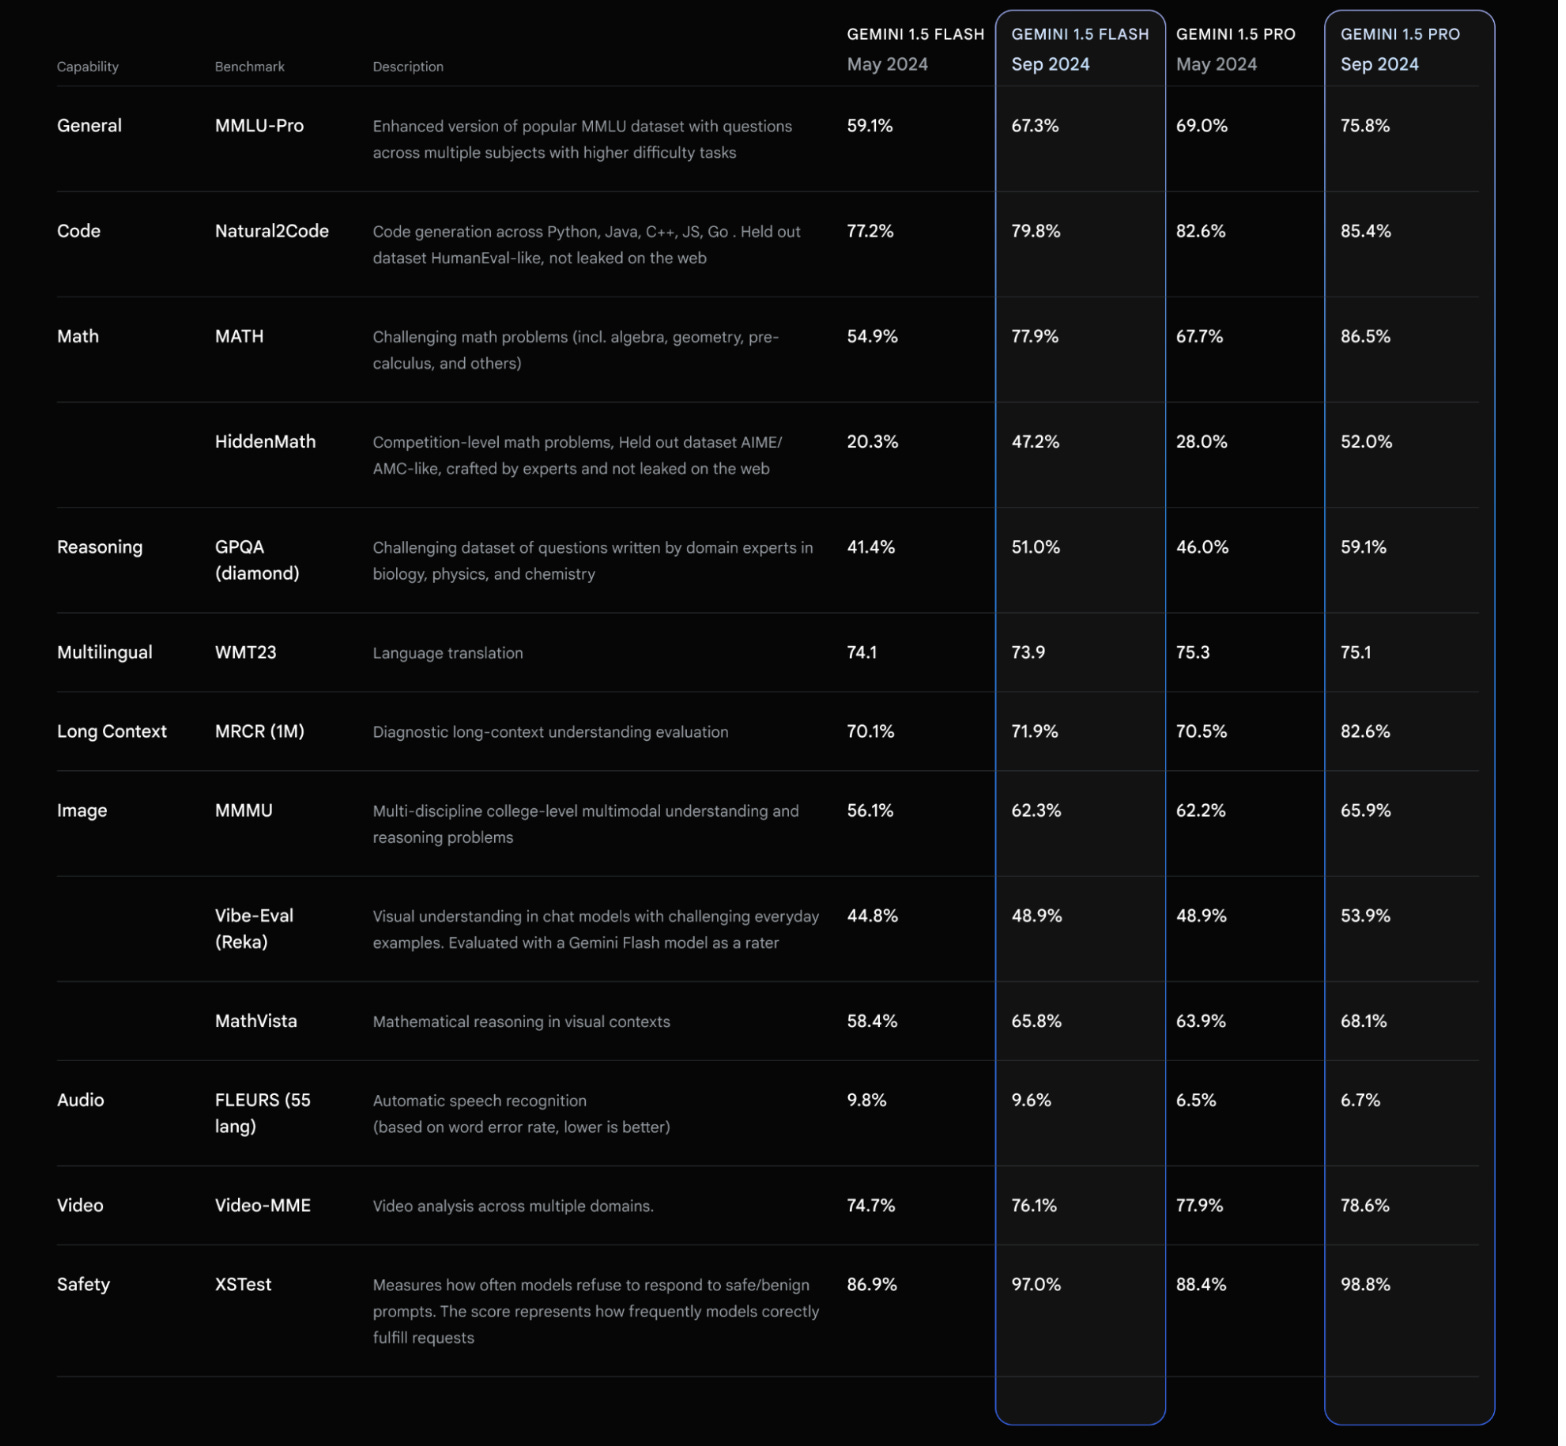
Task: Select Natural2Code score 79.8%
Action: tap(1036, 231)
